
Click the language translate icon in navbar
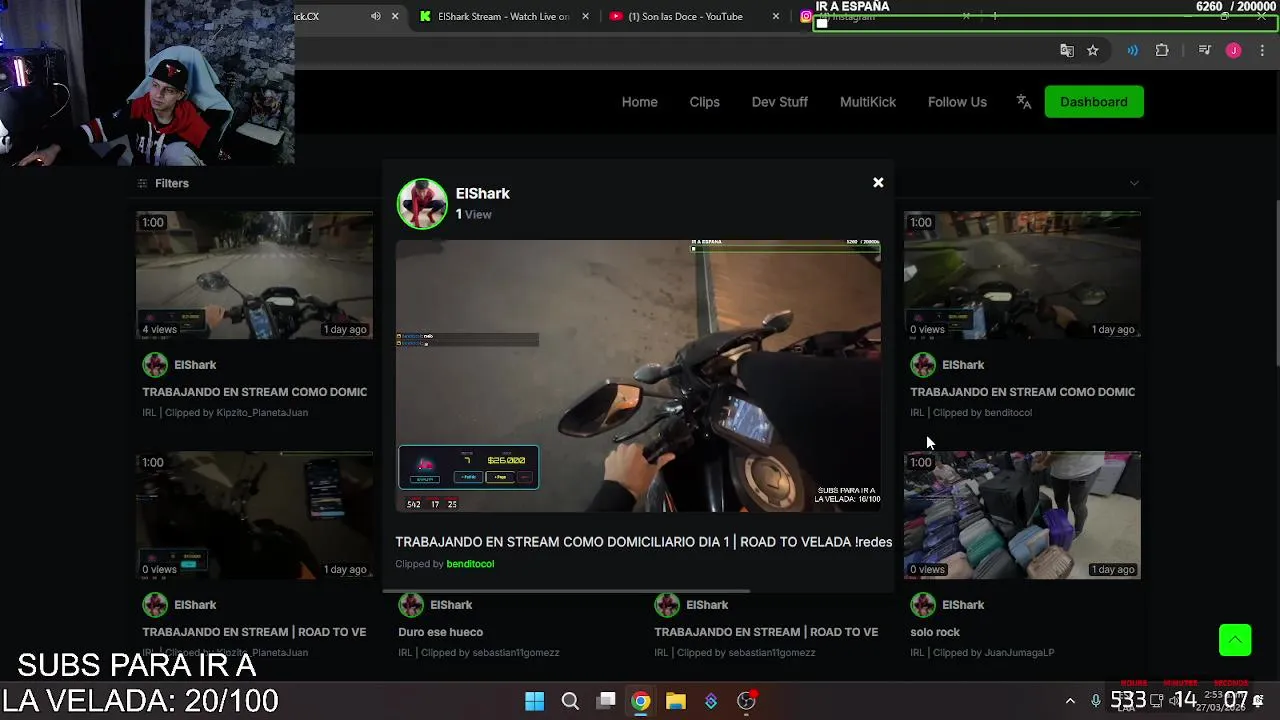pyautogui.click(x=1023, y=102)
